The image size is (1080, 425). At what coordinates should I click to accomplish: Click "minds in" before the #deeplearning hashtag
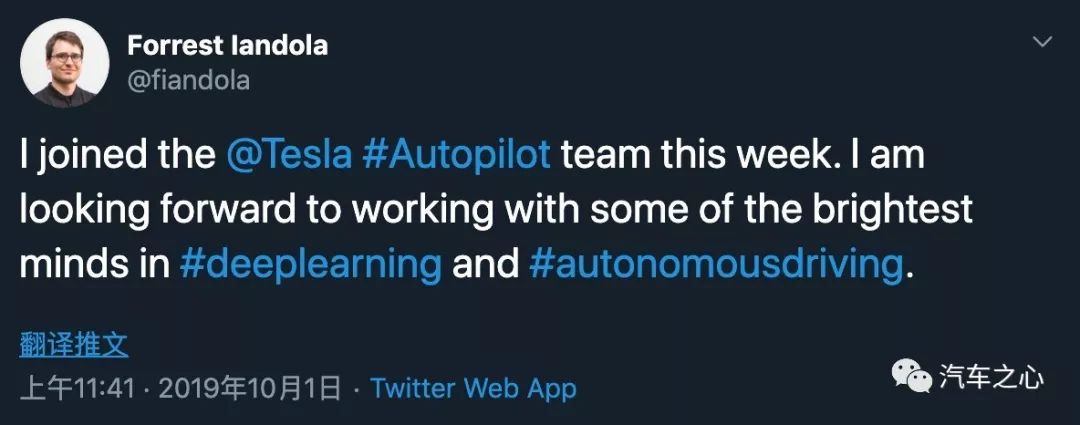pyautogui.click(x=94, y=264)
